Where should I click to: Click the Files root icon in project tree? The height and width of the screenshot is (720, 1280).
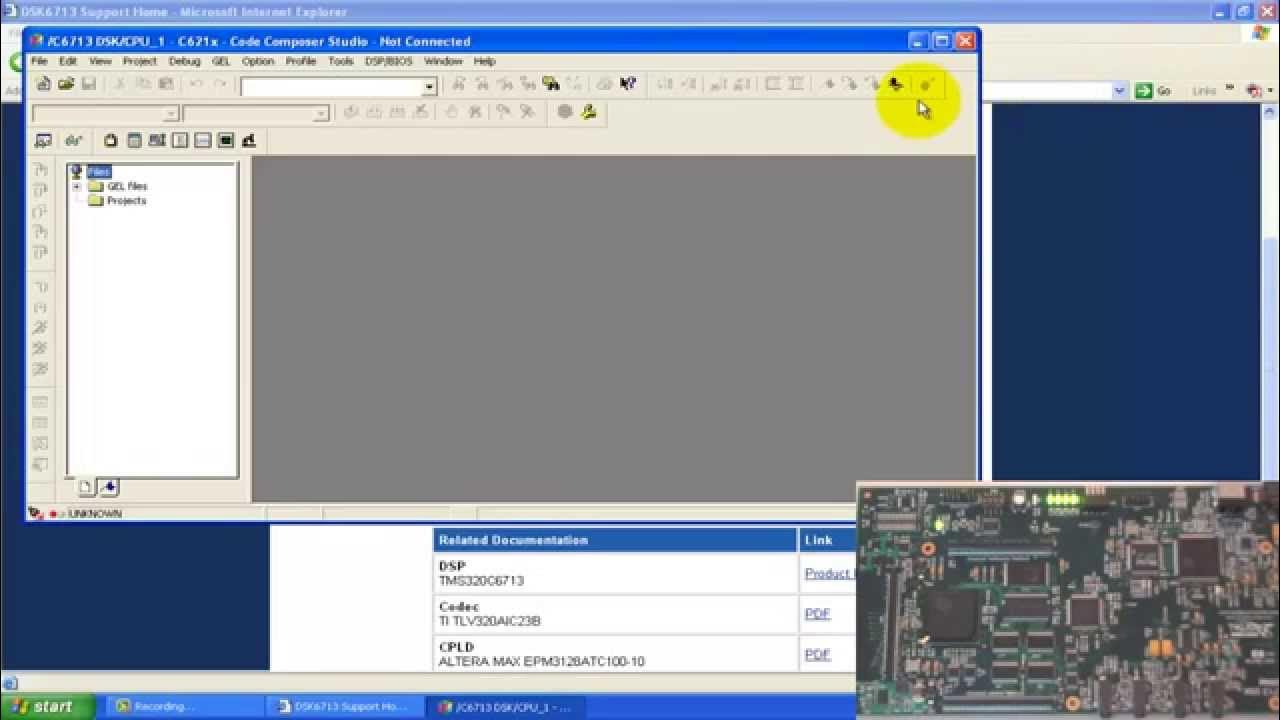pyautogui.click(x=76, y=172)
